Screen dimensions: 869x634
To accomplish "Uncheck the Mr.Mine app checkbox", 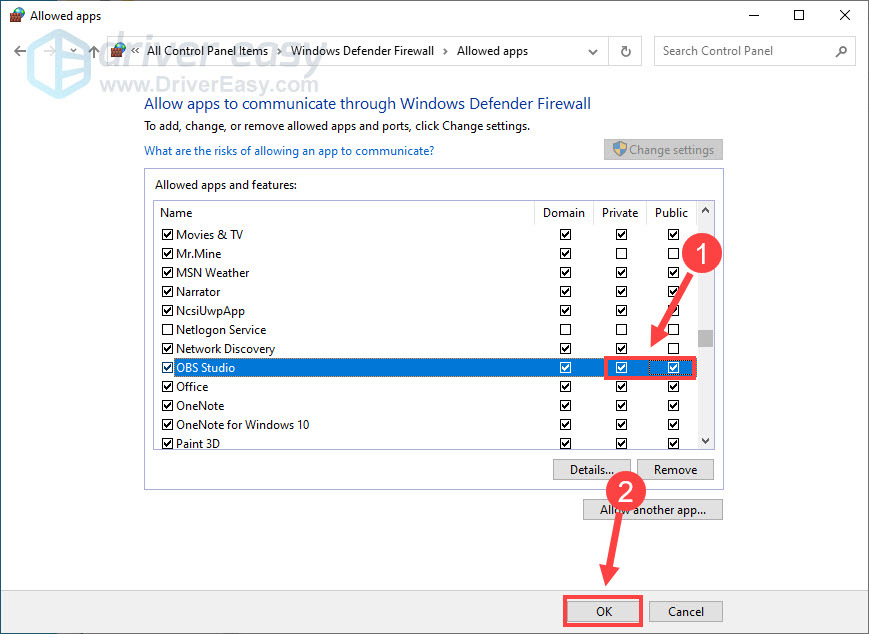I will [167, 253].
